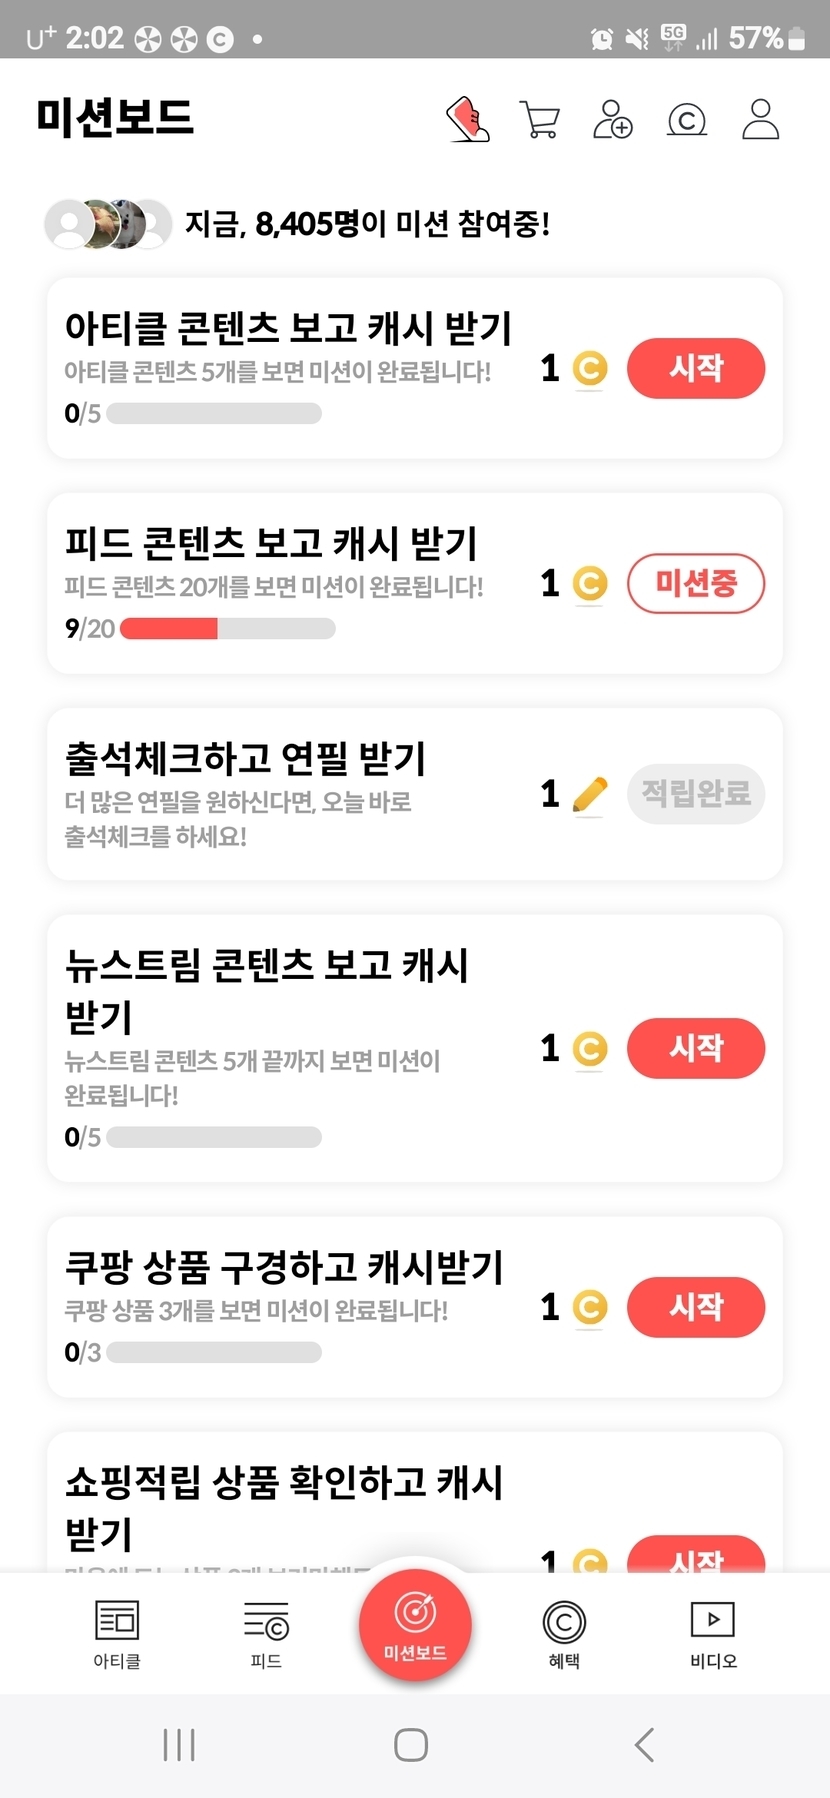Open the my profile icon

(760, 119)
